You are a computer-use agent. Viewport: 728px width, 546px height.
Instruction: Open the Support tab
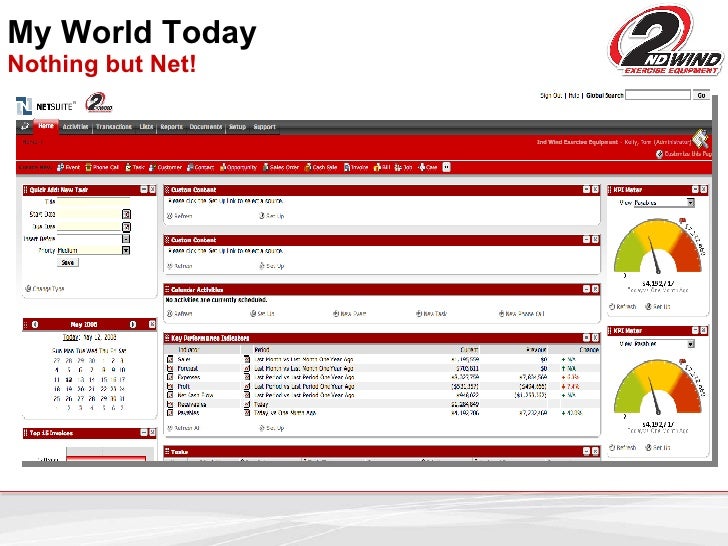(265, 127)
